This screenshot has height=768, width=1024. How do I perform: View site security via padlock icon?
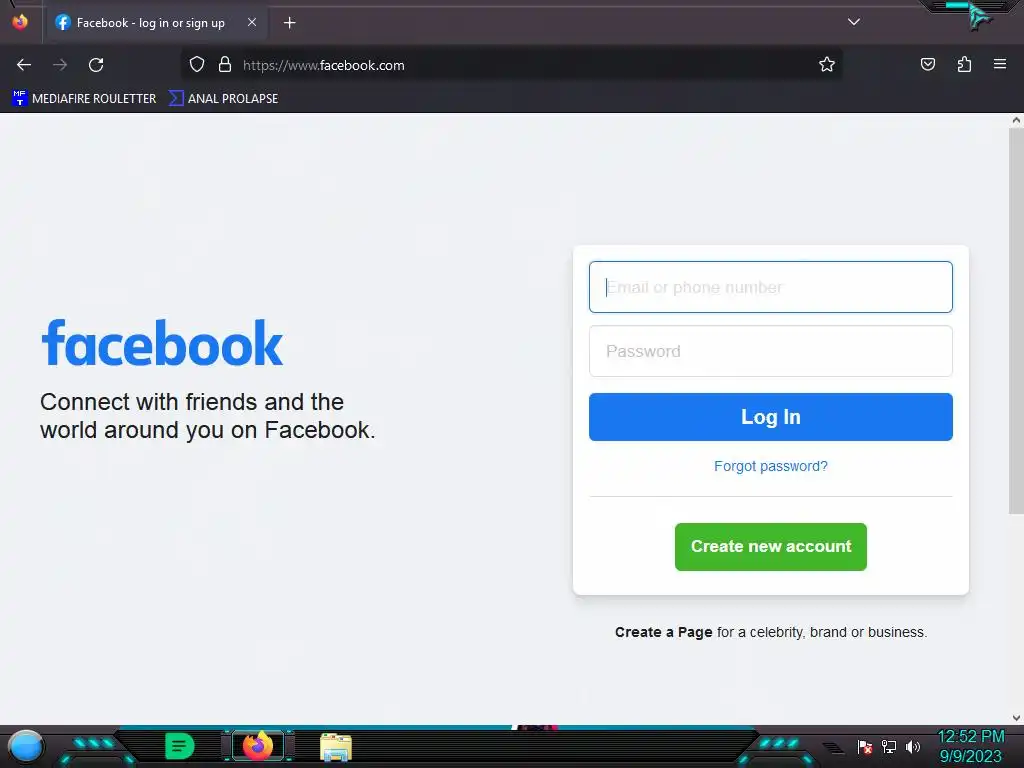click(x=225, y=64)
